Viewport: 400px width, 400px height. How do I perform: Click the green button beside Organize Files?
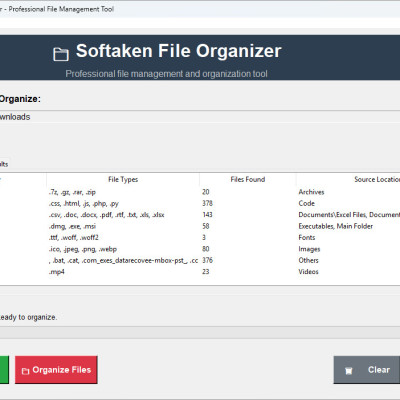click(4, 370)
